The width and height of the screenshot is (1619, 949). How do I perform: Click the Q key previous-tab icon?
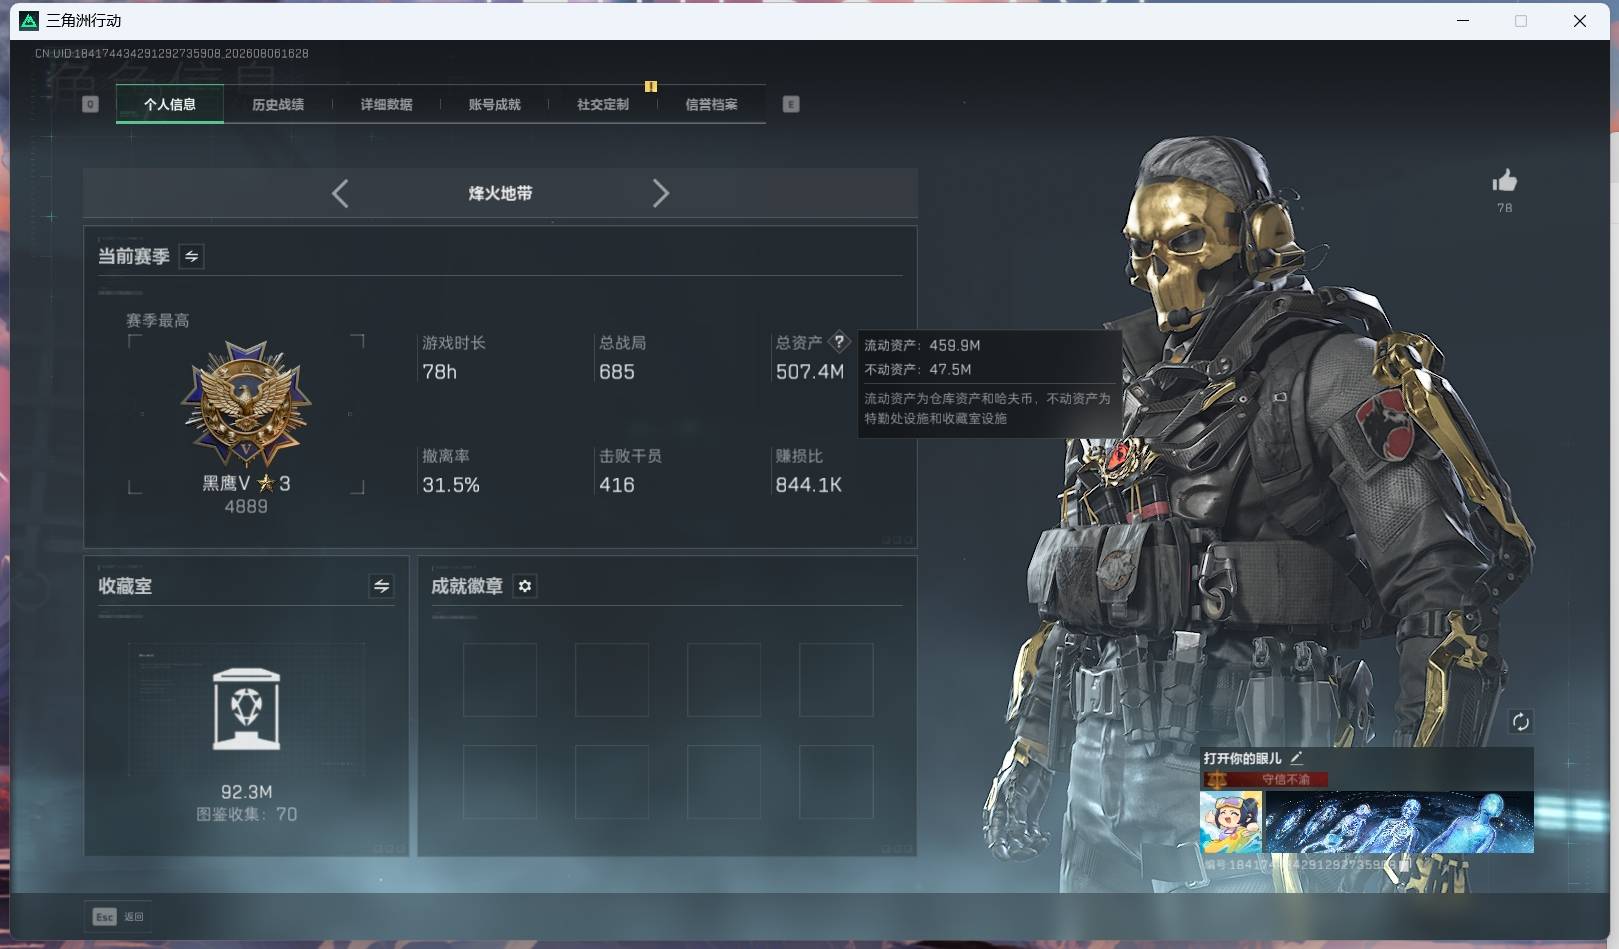90,104
